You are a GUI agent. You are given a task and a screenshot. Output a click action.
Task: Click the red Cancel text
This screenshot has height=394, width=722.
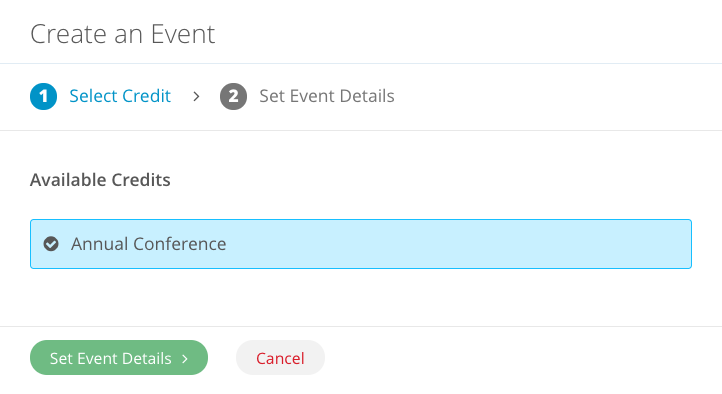coord(280,358)
